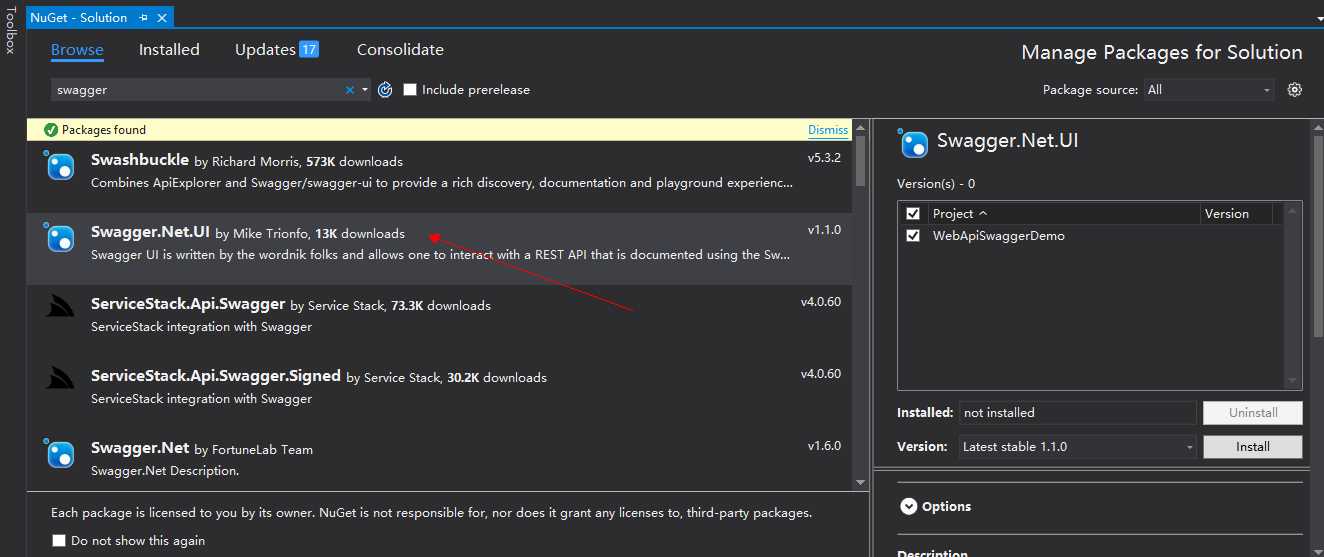
Task: Open package source settings gear
Action: (1295, 90)
